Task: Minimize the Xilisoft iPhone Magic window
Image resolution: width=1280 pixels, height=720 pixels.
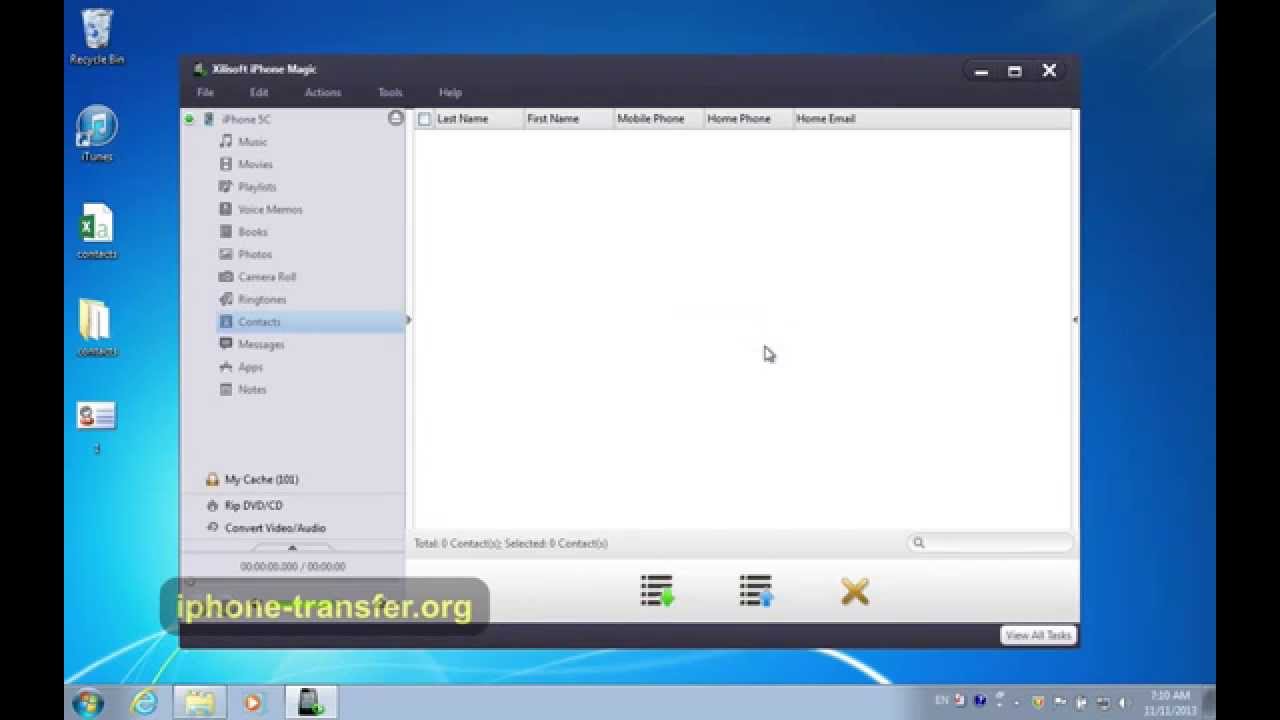Action: click(x=981, y=71)
